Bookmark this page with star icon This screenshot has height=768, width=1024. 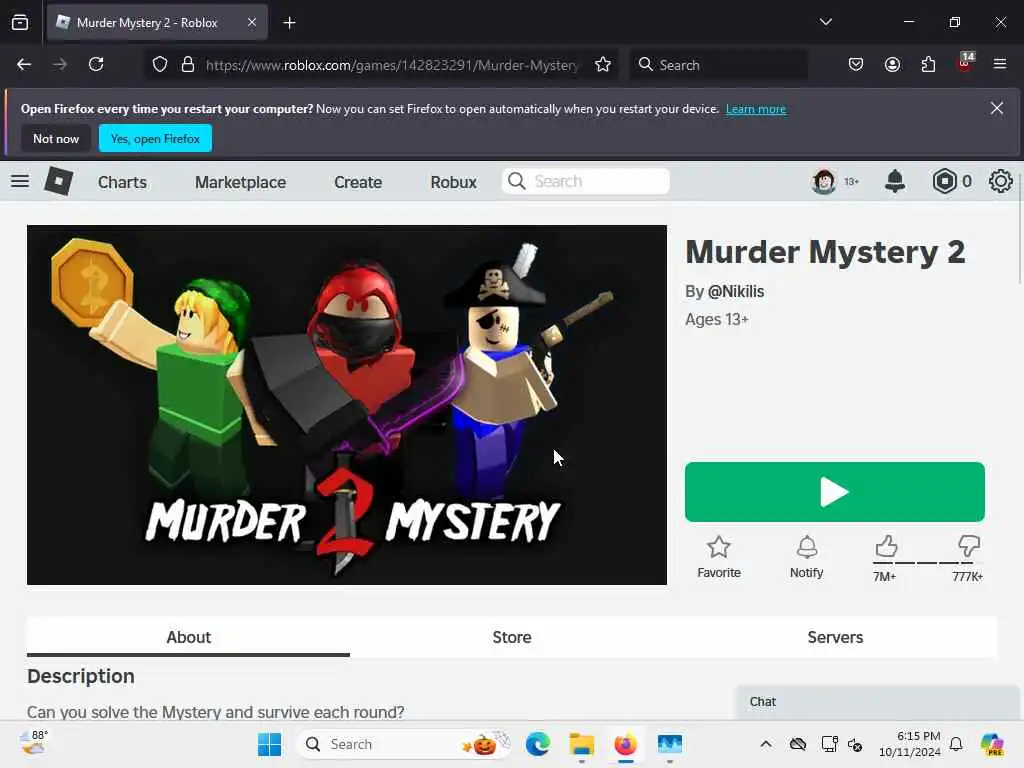603,65
